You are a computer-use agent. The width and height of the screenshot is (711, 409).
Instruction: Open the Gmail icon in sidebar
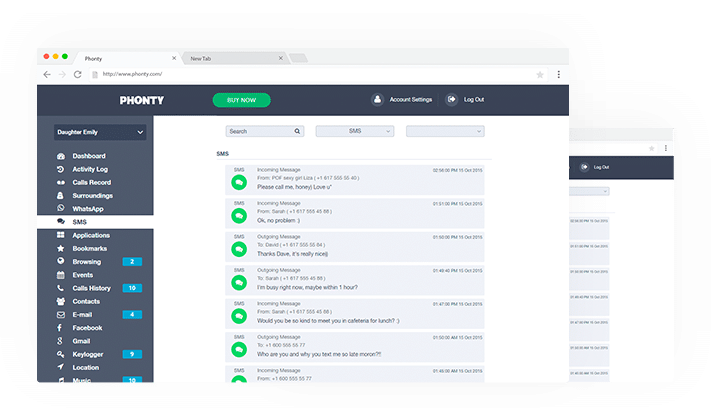pos(59,341)
